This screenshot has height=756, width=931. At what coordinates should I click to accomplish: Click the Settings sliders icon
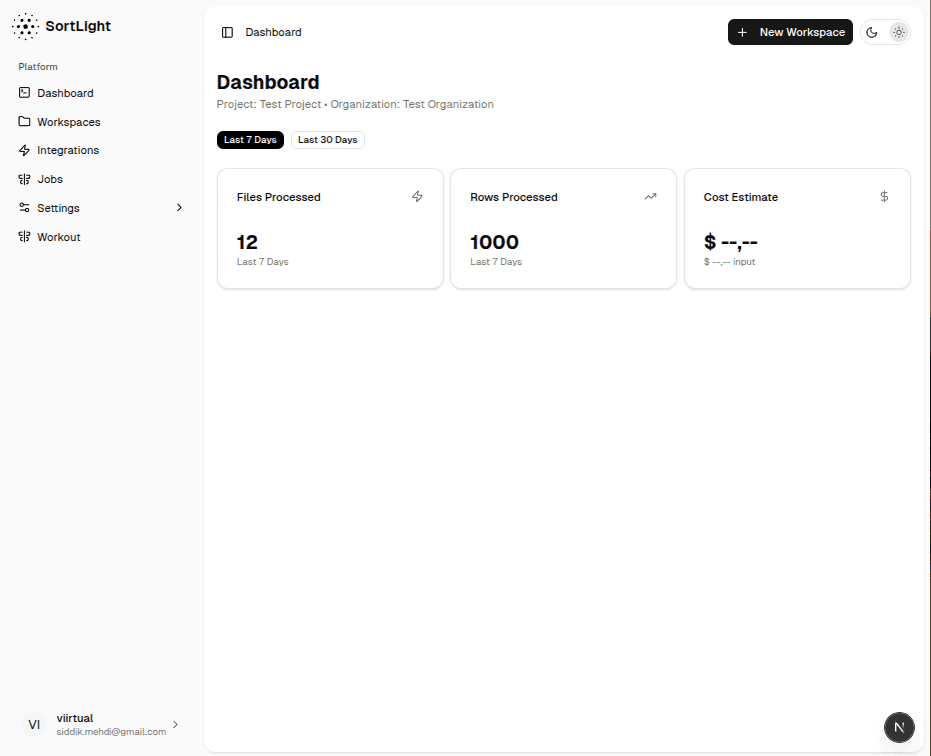click(x=24, y=208)
